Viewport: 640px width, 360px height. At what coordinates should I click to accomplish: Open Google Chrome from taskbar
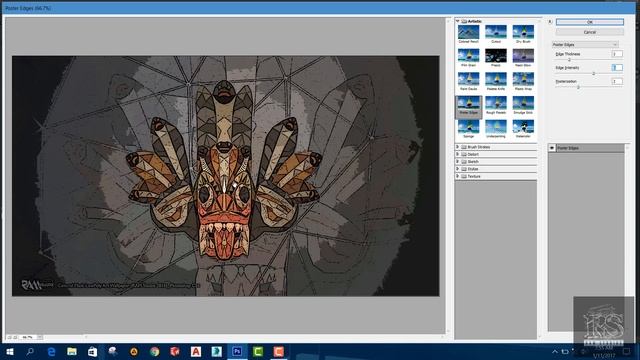(x=154, y=351)
